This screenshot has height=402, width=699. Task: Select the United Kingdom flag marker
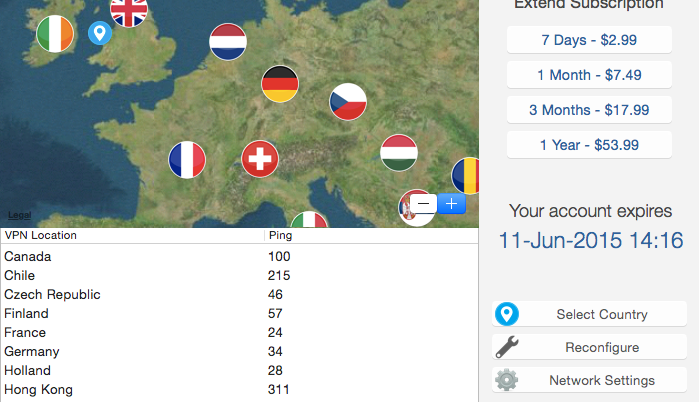coord(128,10)
